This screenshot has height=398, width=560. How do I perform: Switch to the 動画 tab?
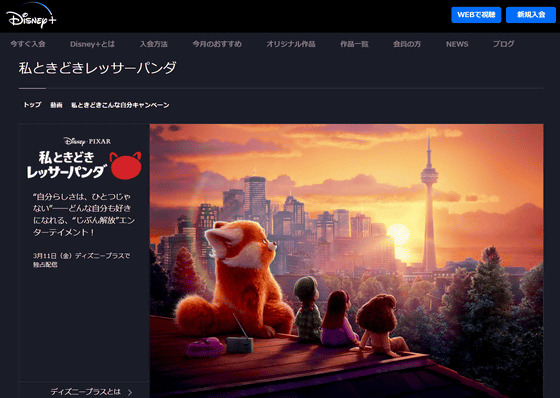(56, 105)
